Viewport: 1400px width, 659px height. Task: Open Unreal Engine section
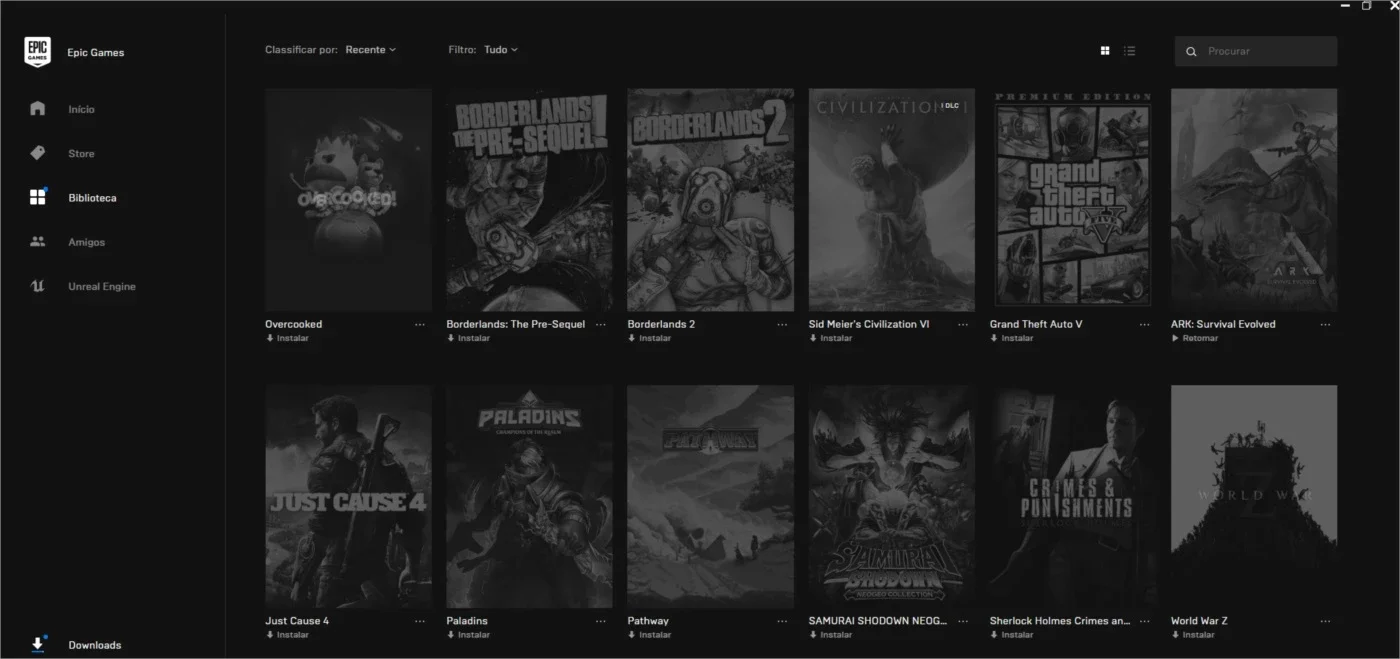102,286
